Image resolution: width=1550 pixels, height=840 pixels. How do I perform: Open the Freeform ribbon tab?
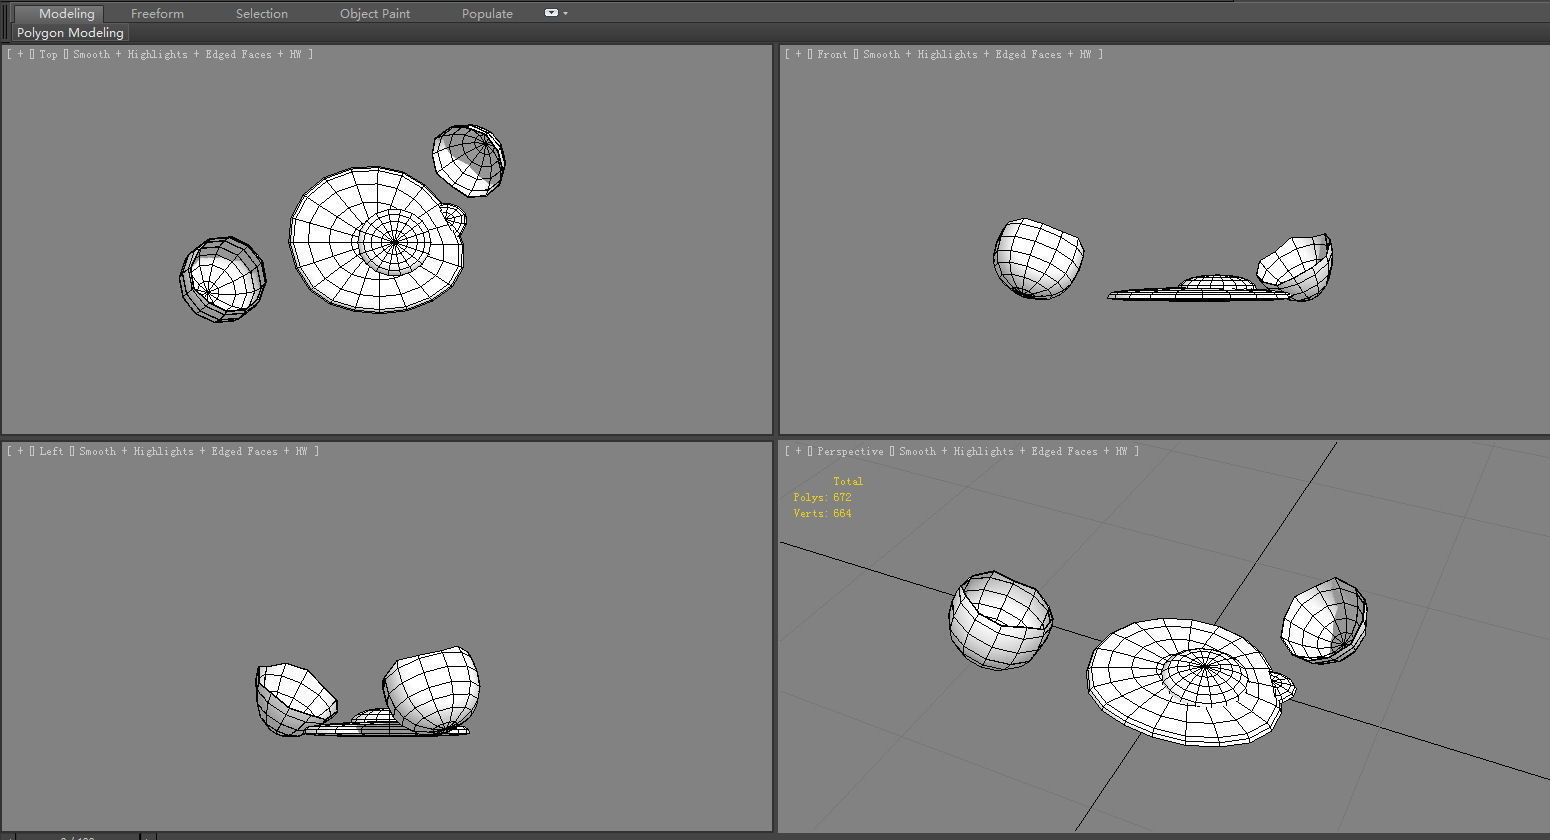157,14
